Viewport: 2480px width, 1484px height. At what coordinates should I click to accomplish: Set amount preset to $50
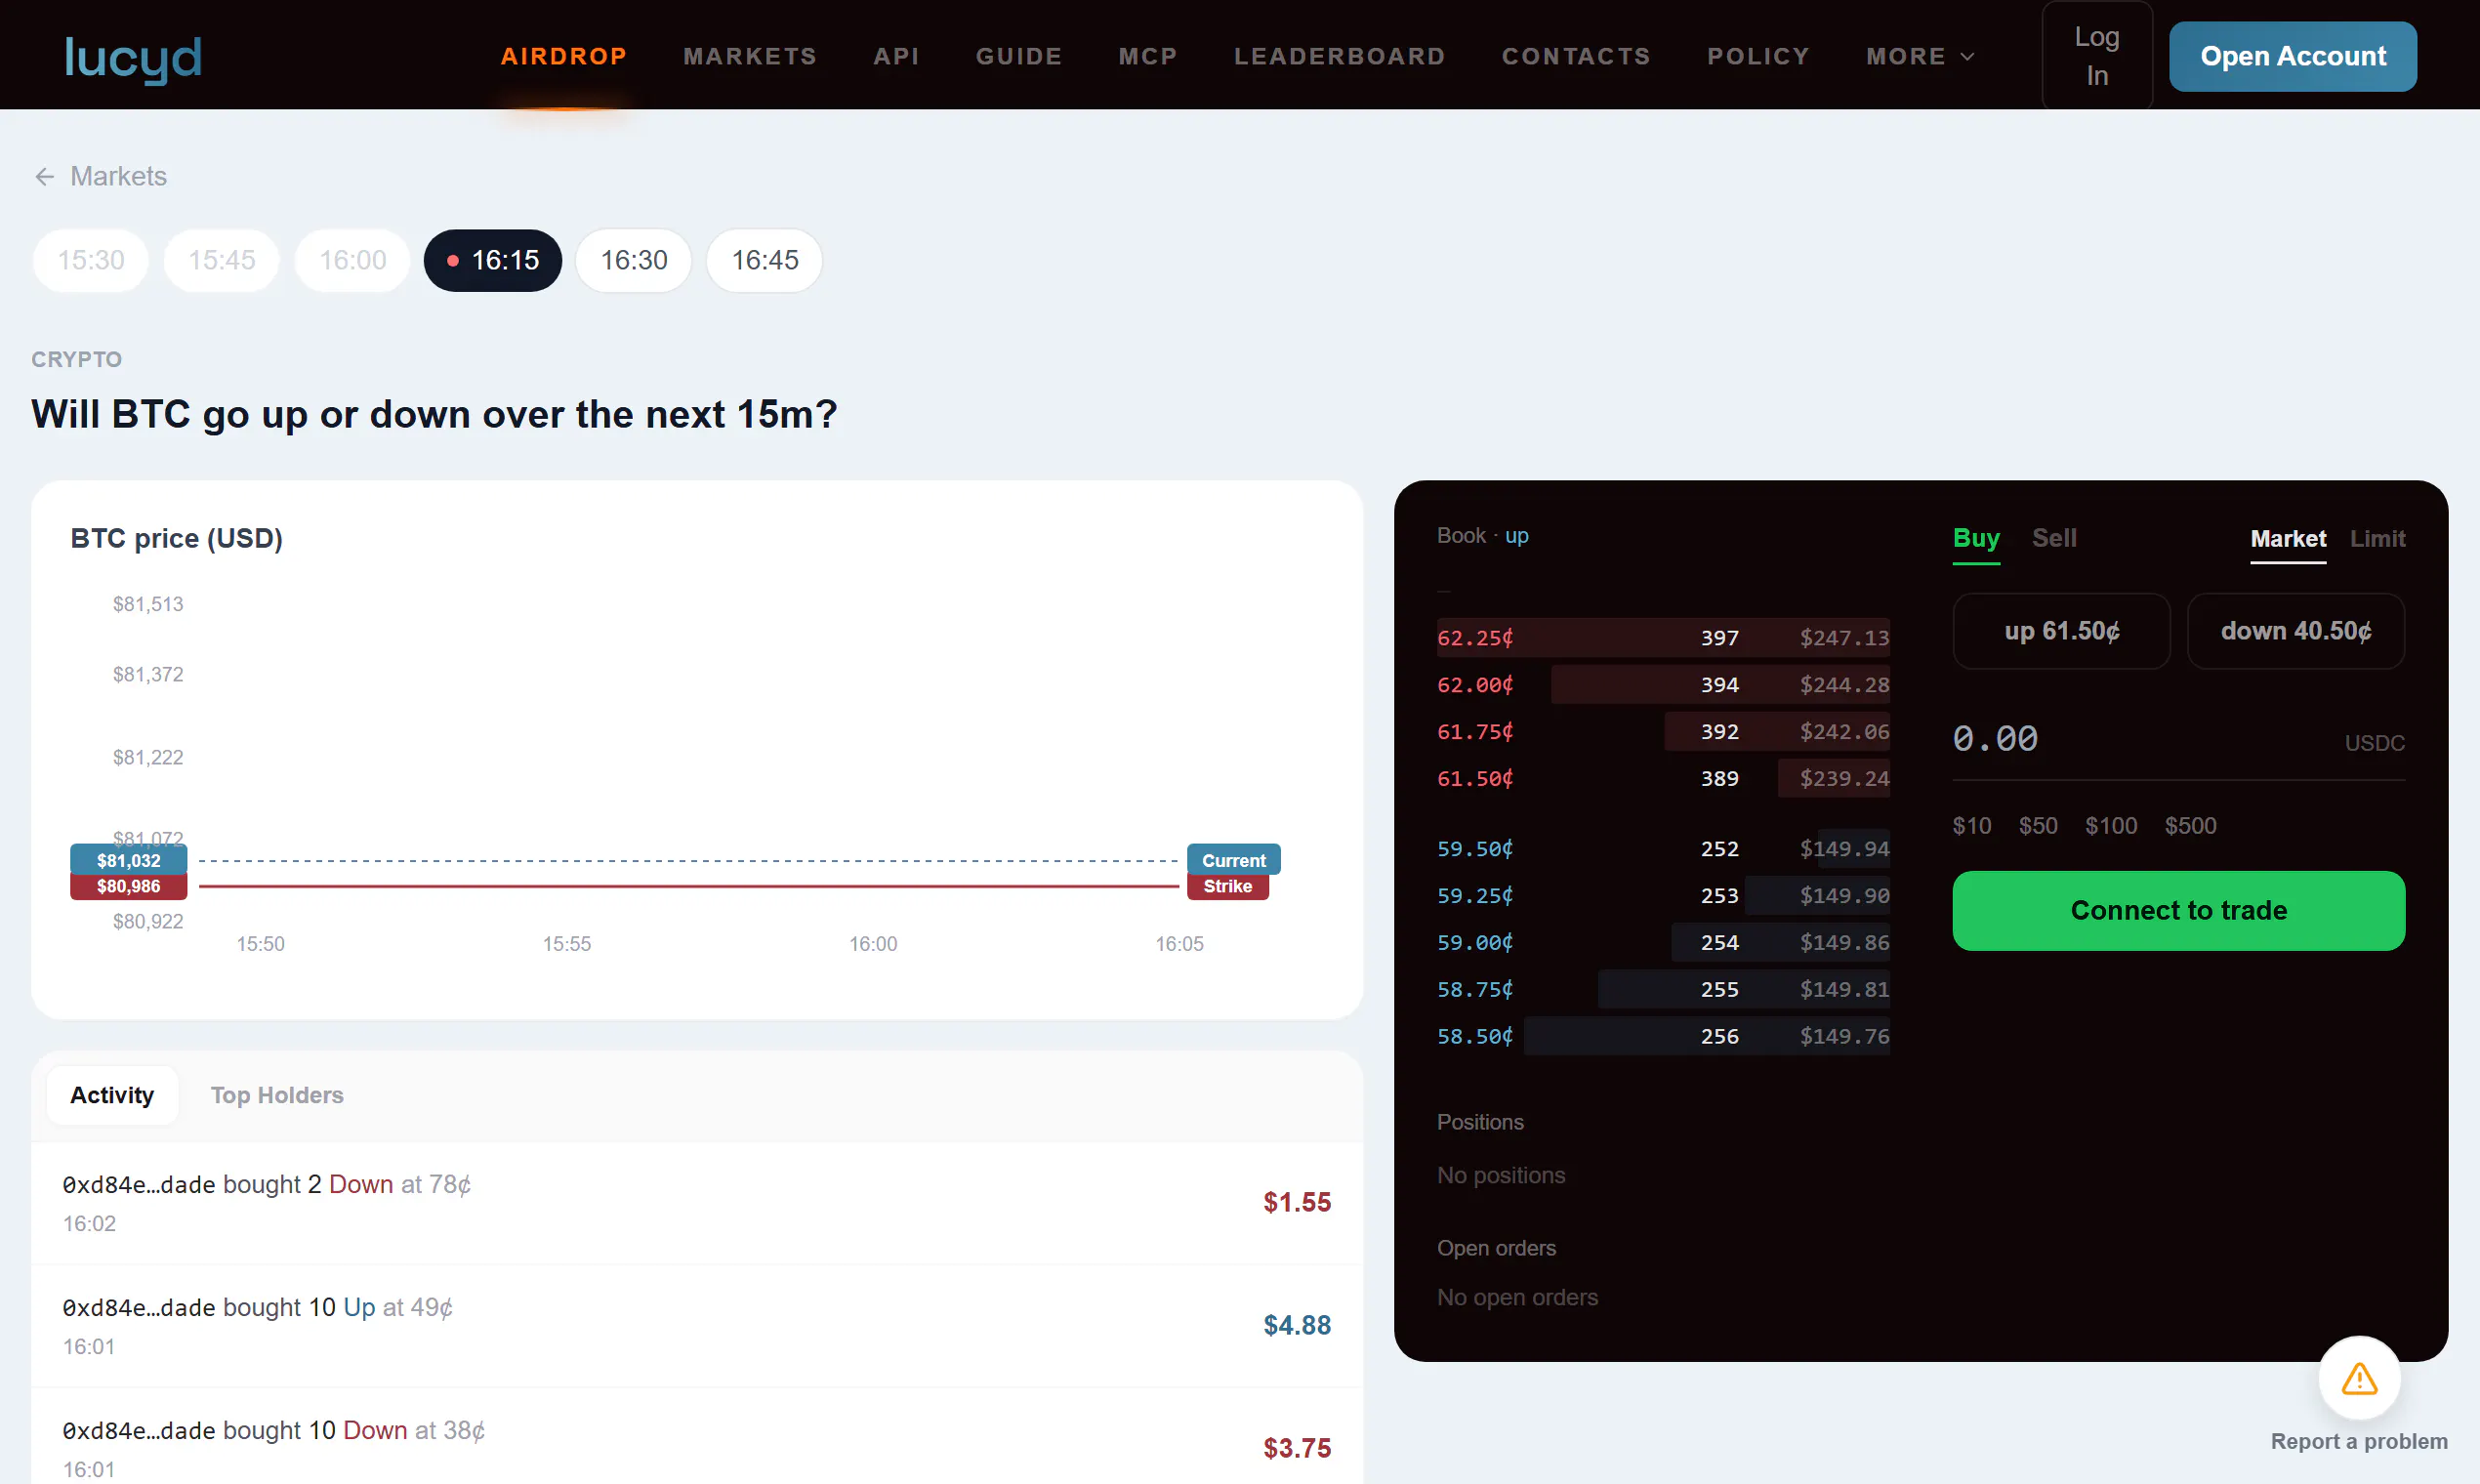point(2037,825)
